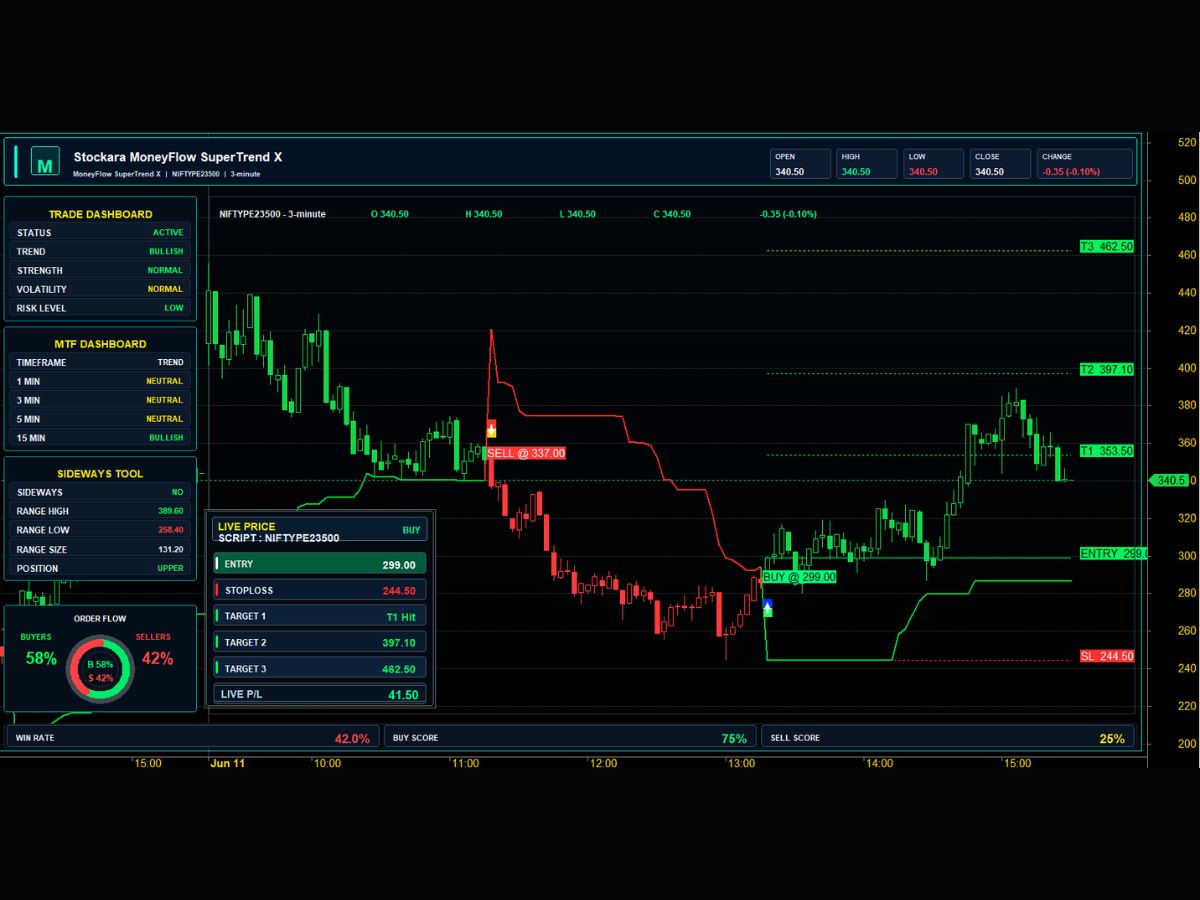
Task: Click the BUY SCORE 75% bar
Action: click(x=570, y=738)
